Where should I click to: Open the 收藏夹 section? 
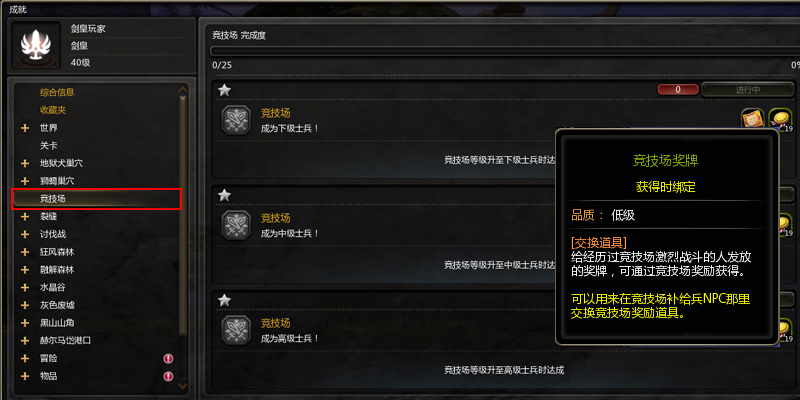tap(53, 110)
